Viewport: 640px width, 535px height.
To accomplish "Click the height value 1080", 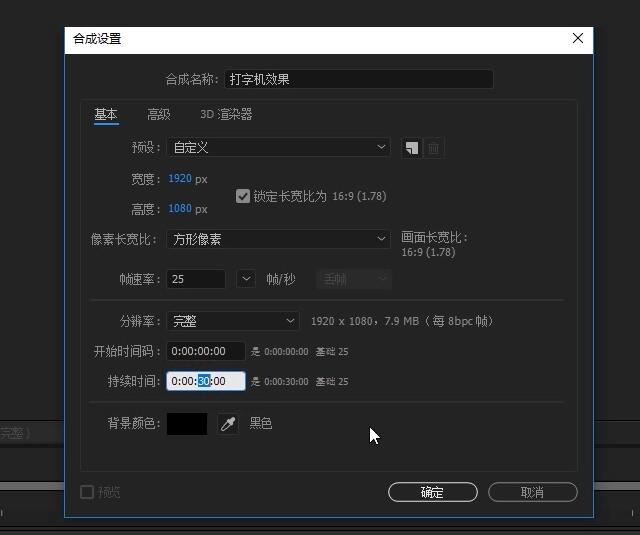I will click(180, 209).
